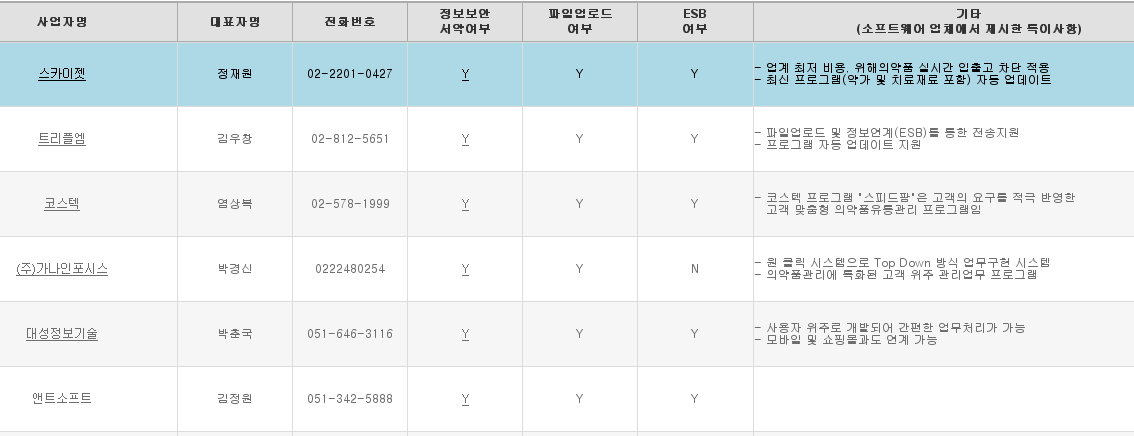Click security pledge Y in 앤트소프트 row

[465, 399]
